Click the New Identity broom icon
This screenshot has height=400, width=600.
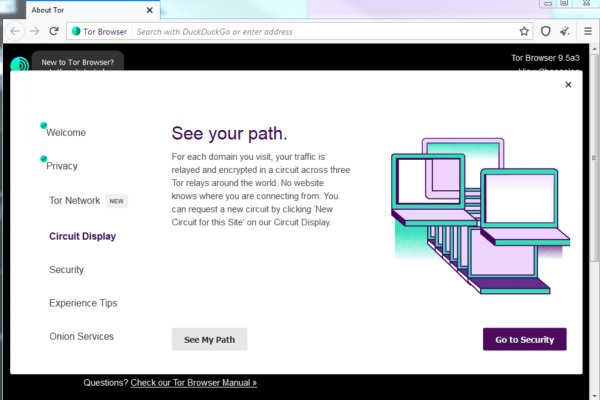coord(566,31)
